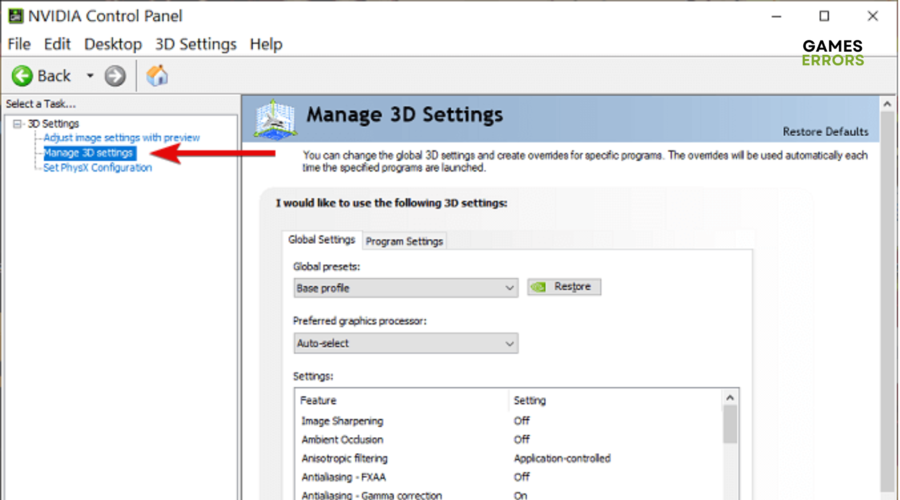This screenshot has width=900, height=500.
Task: Select the Antialiasing - Gamma correction row
Action: [x=508, y=495]
